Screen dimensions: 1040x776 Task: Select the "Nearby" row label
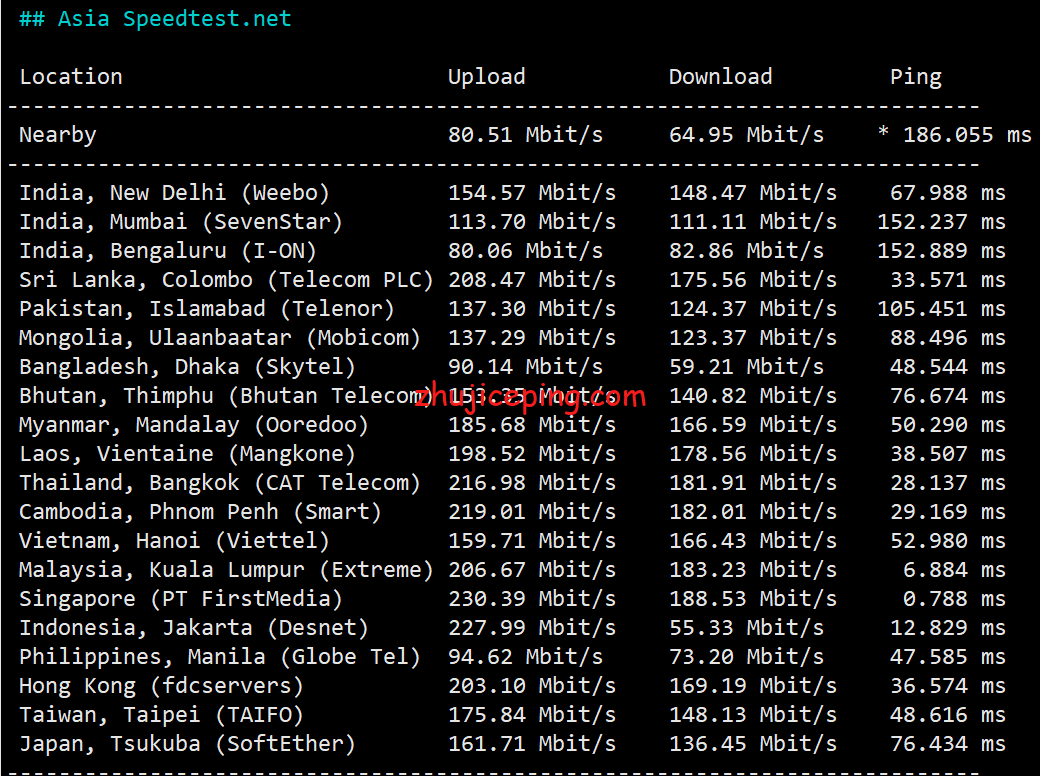[58, 135]
